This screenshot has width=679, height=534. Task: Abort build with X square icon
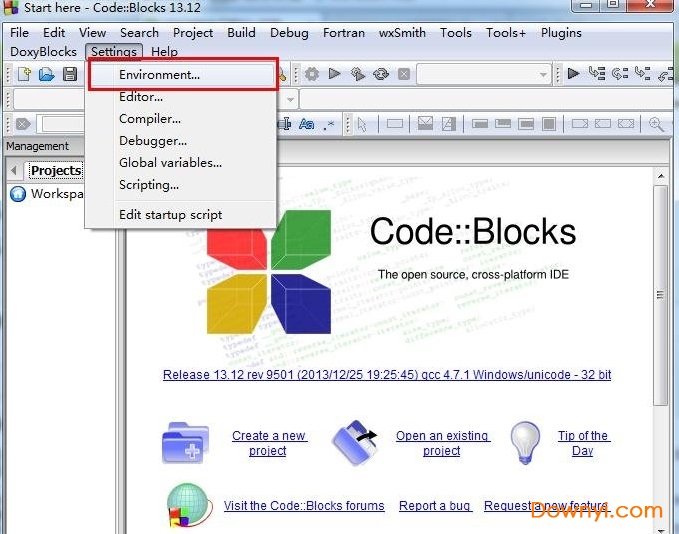(x=404, y=74)
